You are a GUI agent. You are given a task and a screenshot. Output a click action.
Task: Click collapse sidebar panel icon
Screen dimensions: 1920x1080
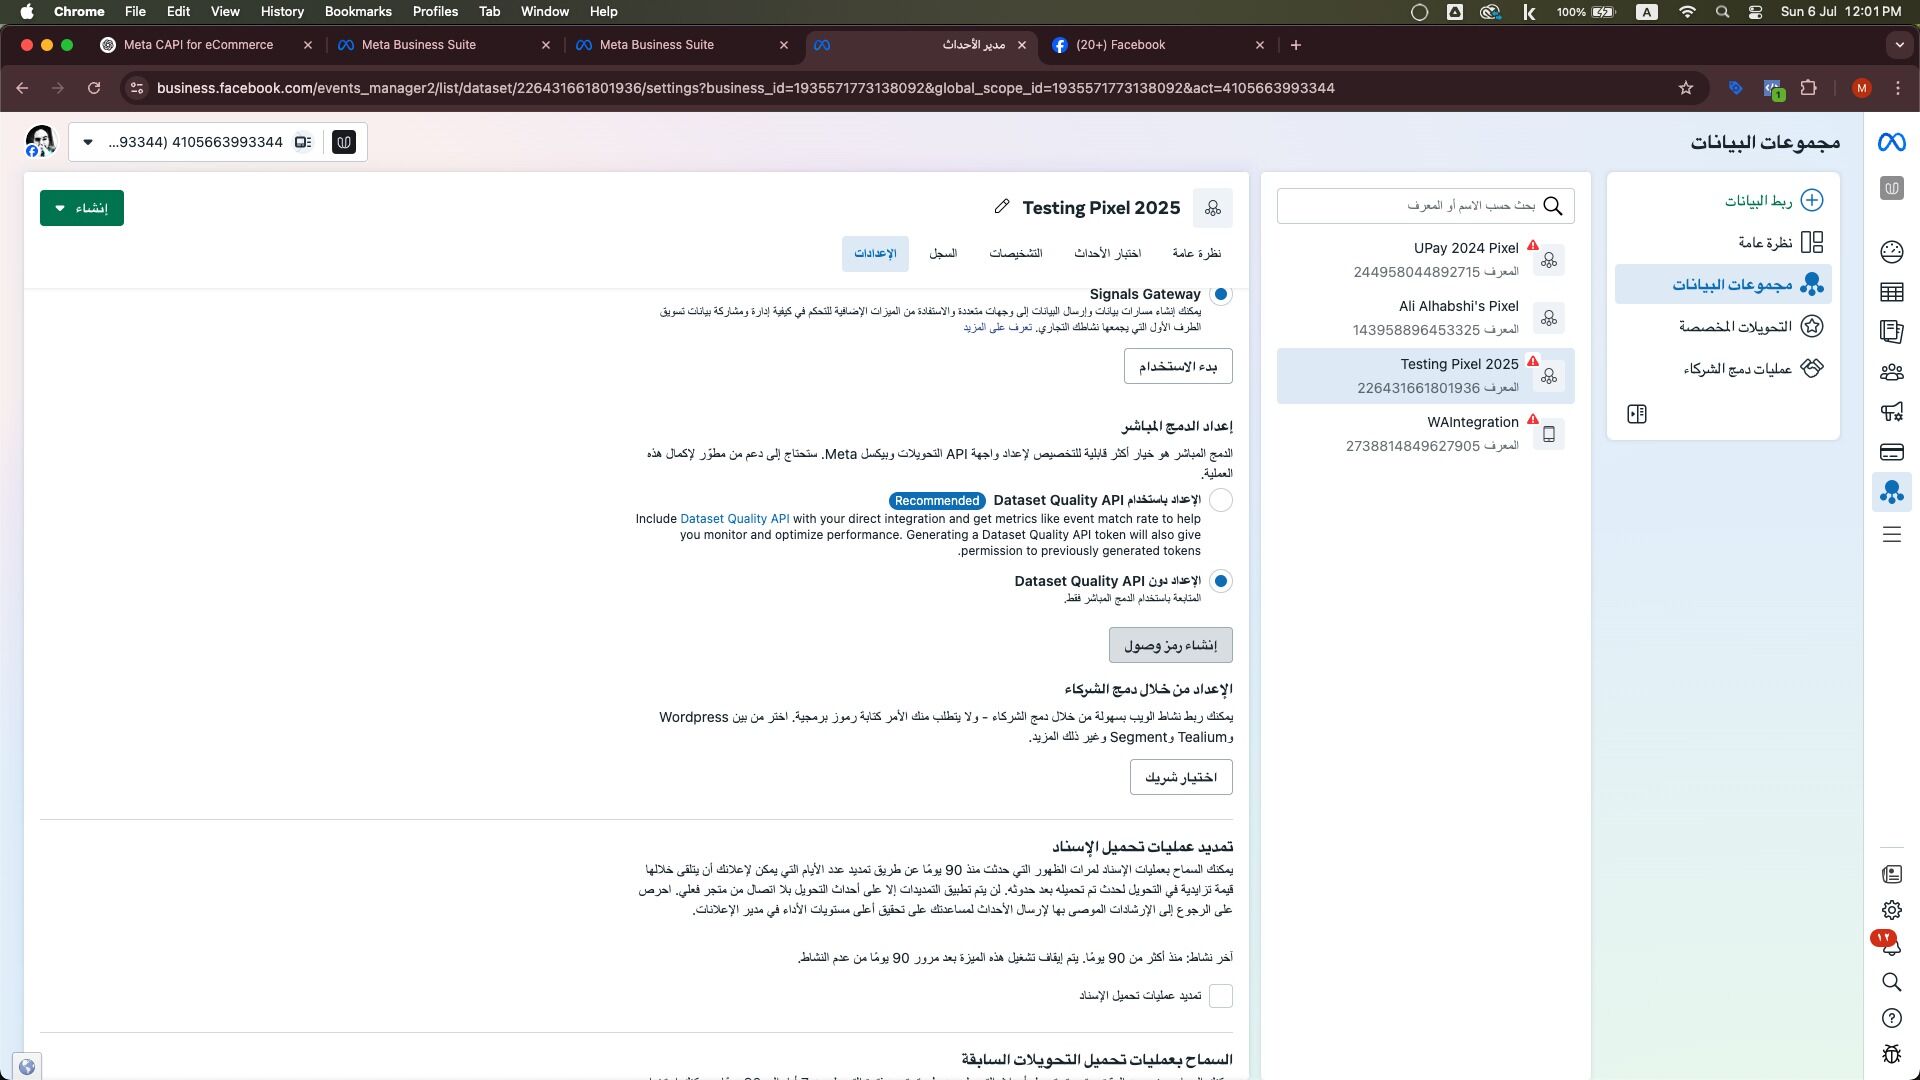(x=1637, y=414)
